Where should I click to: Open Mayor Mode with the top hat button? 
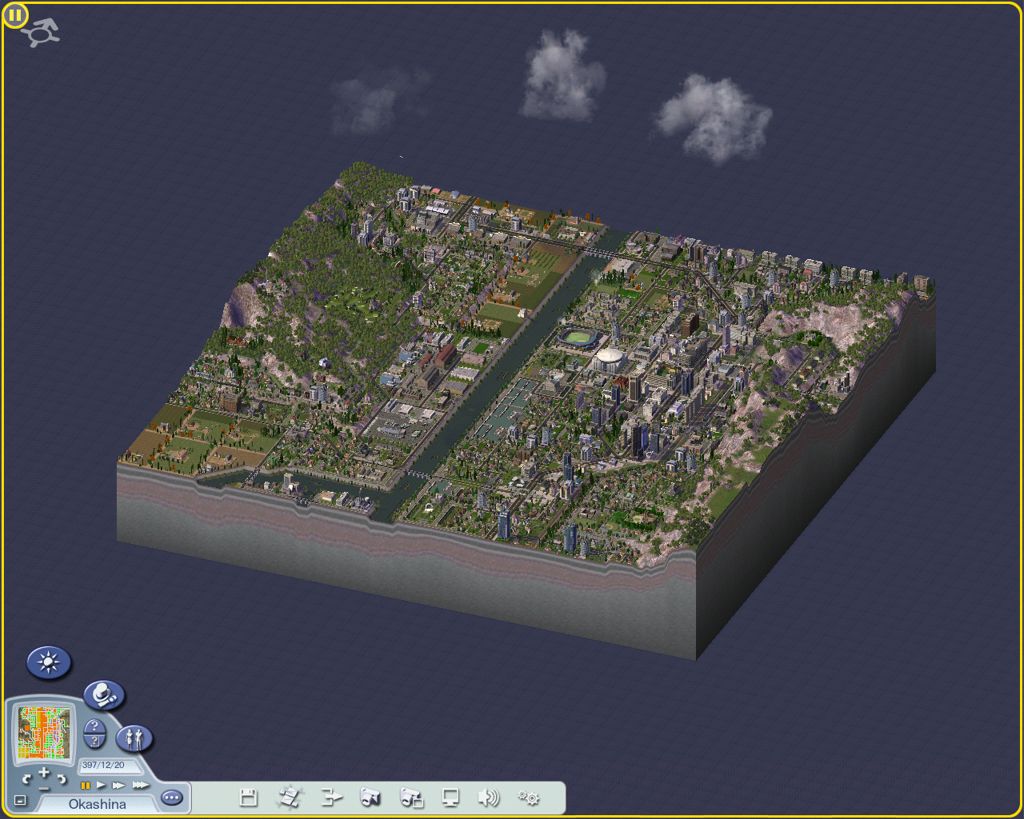tap(104, 695)
